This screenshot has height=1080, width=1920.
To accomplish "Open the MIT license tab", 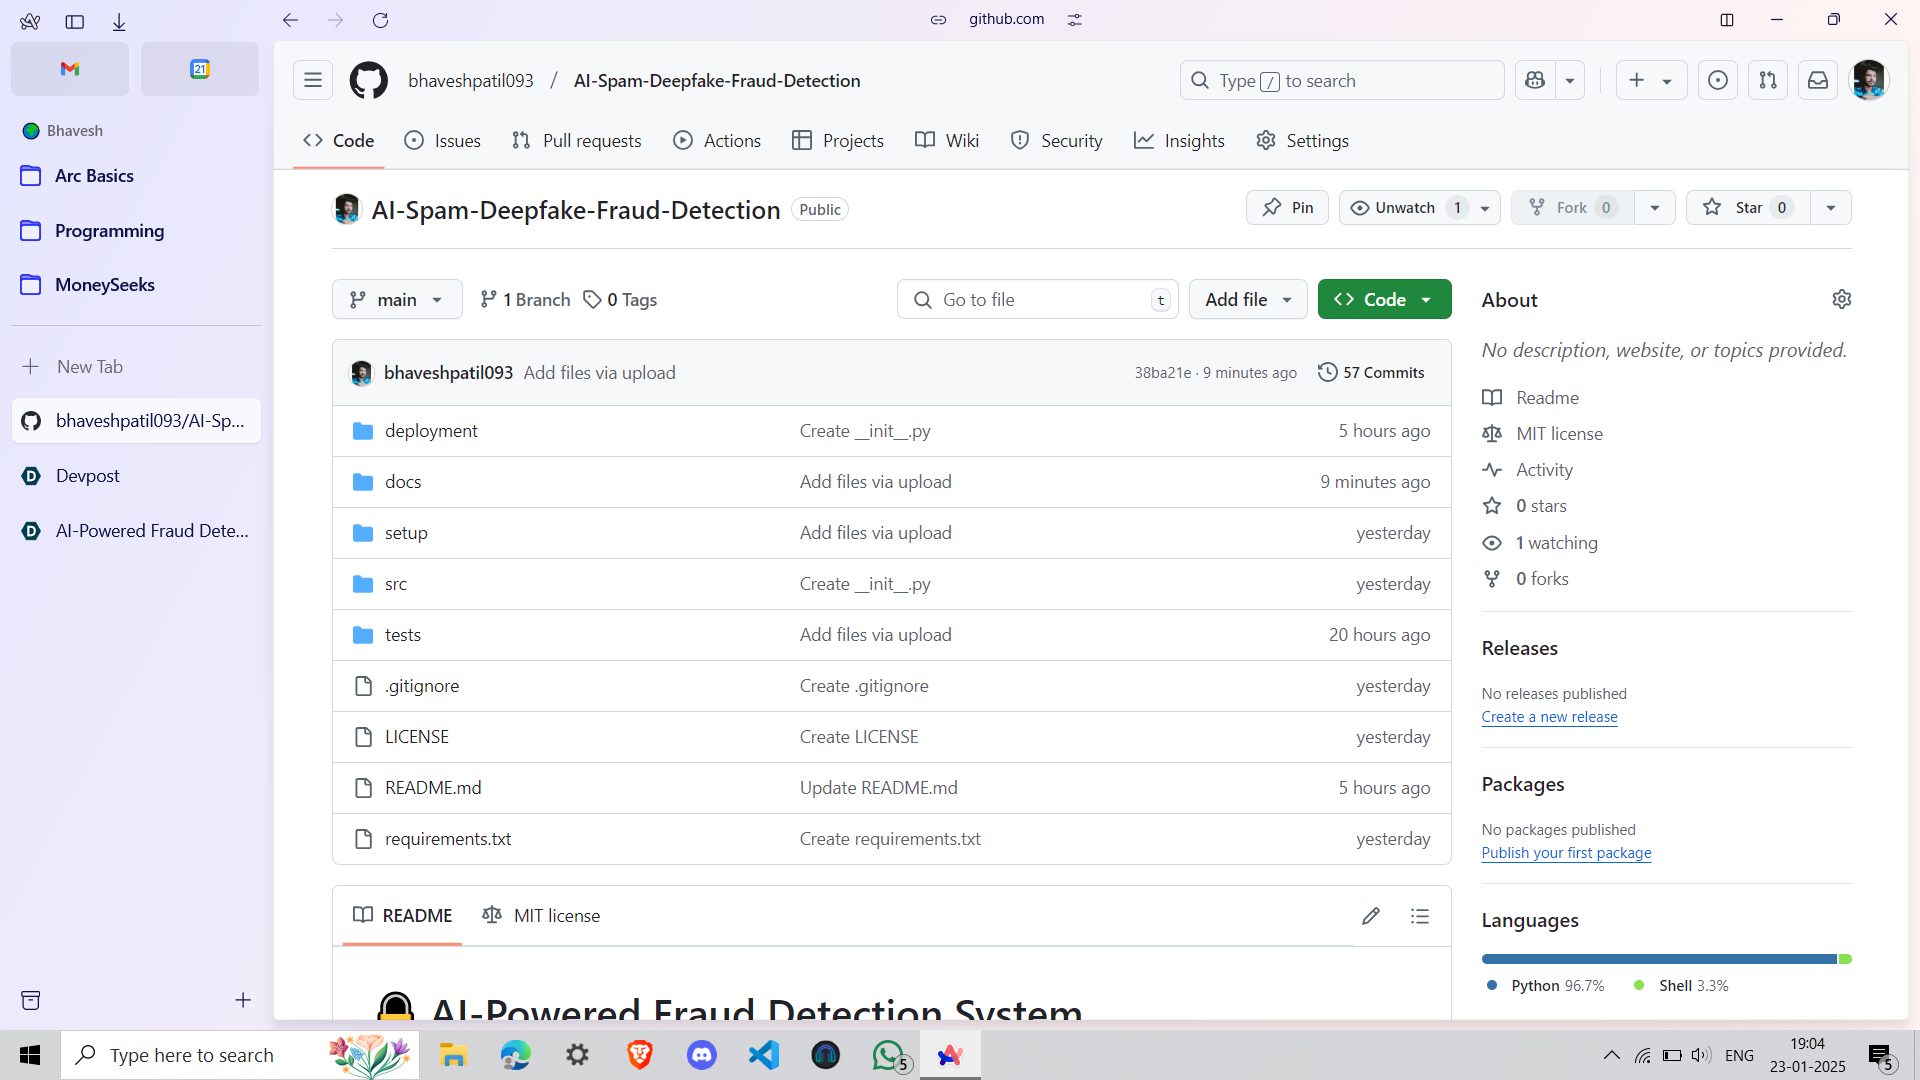I will (x=542, y=915).
